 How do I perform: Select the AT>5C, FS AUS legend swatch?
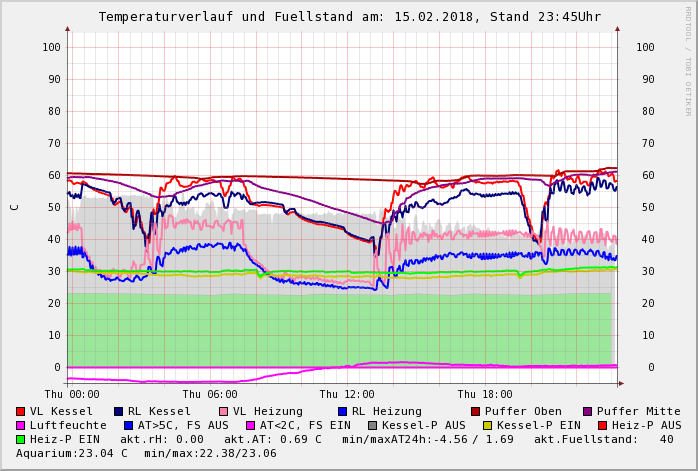[x=126, y=425]
